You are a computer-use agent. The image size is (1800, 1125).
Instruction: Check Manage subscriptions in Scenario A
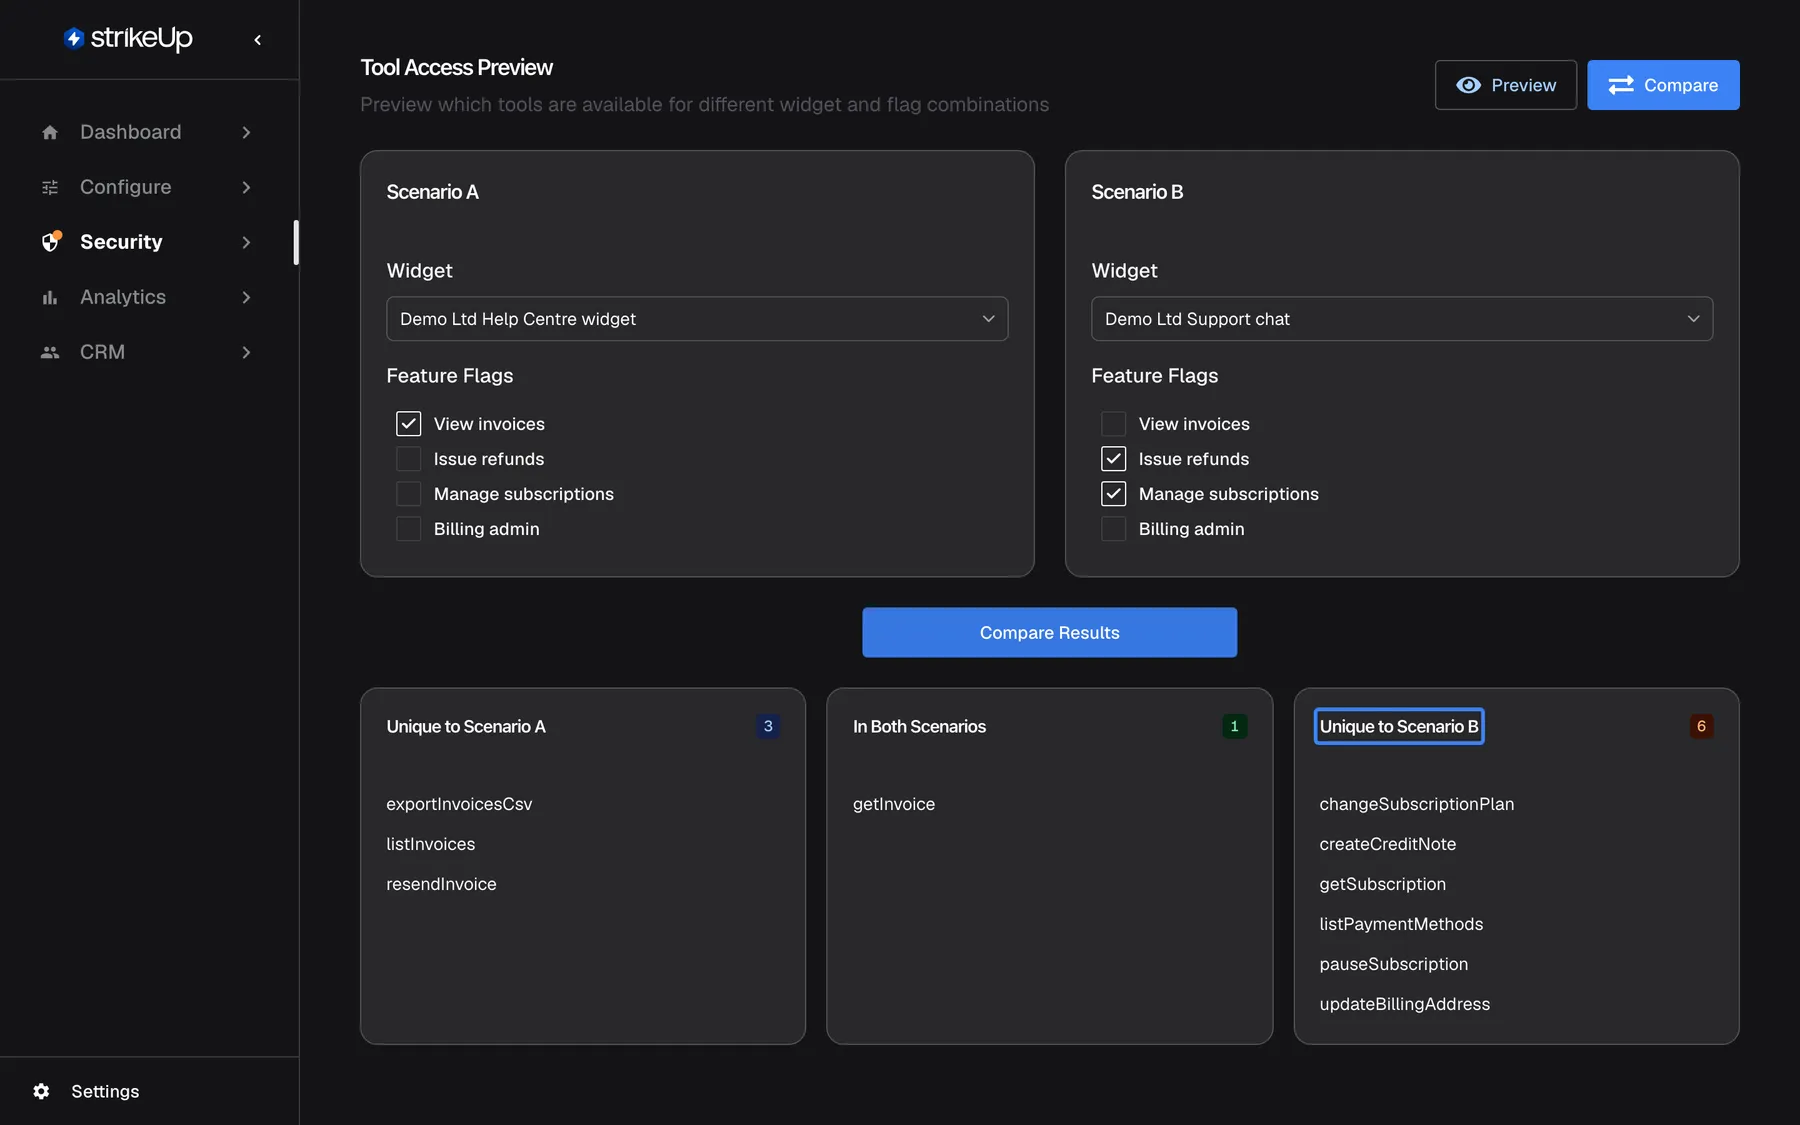[x=409, y=494]
